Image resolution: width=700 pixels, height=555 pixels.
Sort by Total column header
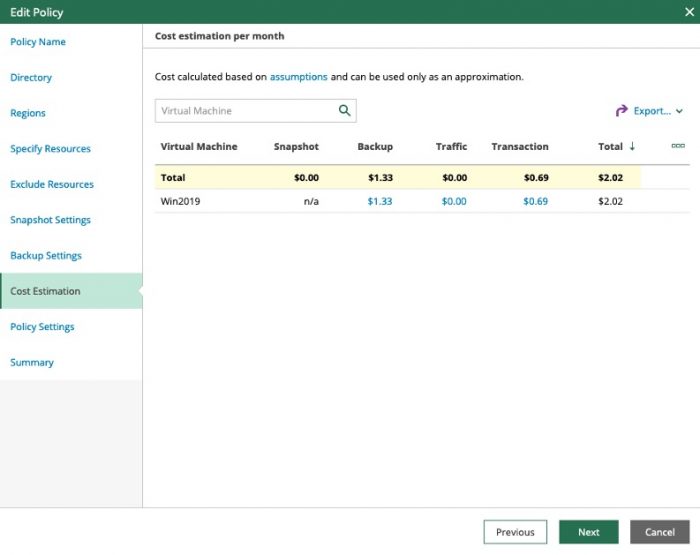tap(610, 146)
